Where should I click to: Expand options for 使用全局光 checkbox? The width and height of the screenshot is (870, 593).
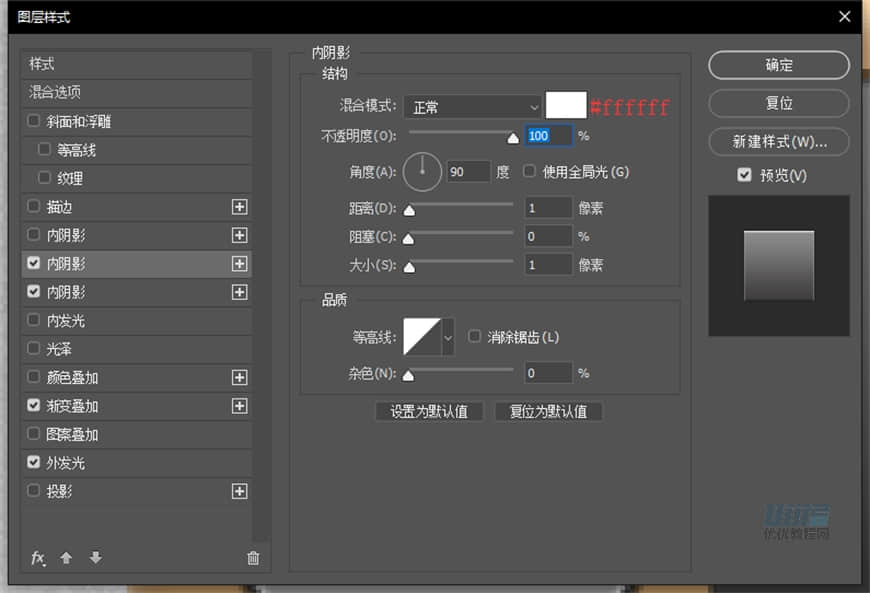pos(528,172)
